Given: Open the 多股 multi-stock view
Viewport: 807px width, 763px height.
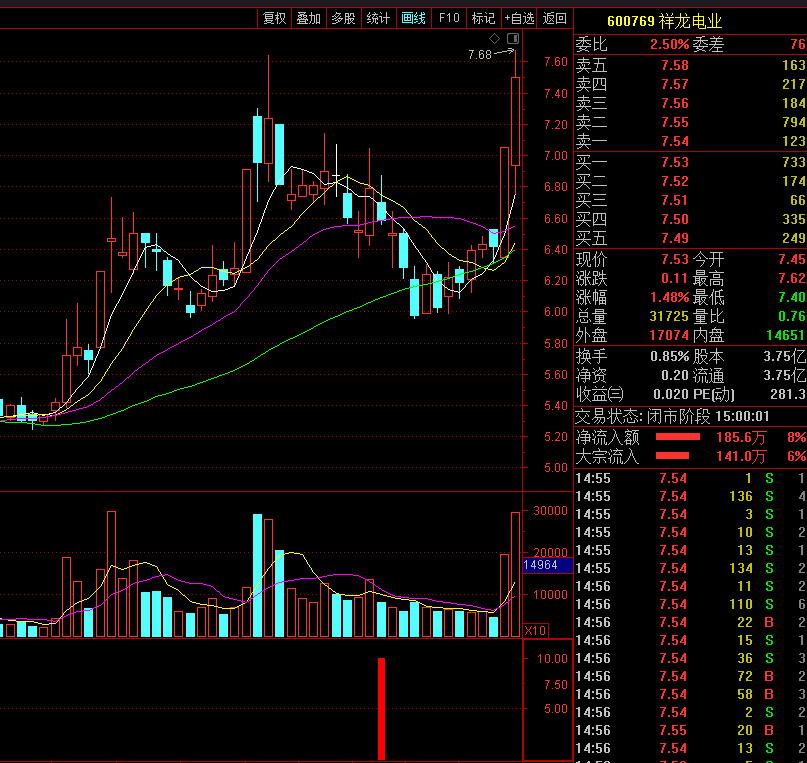Looking at the screenshot, I should (343, 19).
